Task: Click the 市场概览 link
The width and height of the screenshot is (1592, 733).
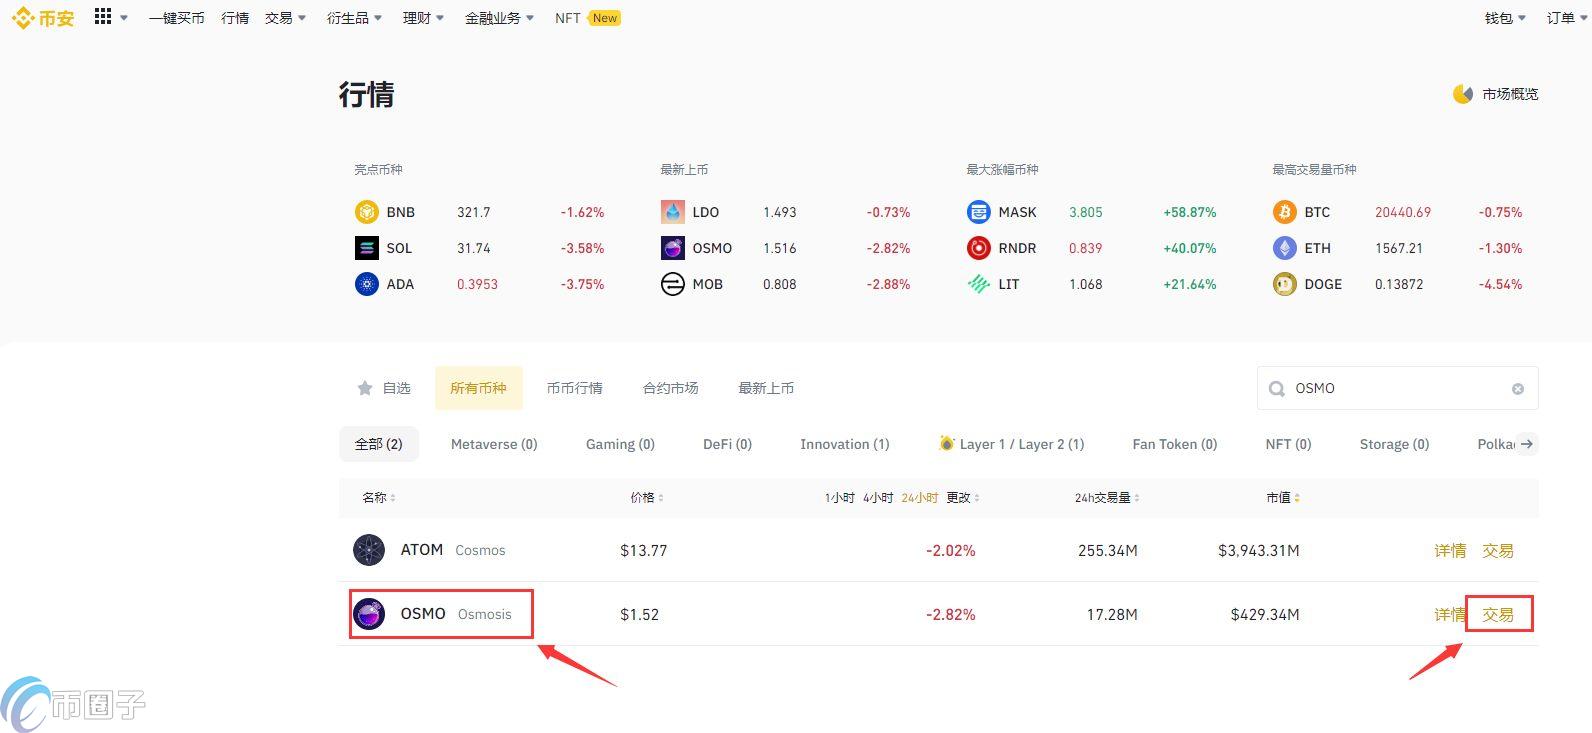Action: tap(1495, 94)
